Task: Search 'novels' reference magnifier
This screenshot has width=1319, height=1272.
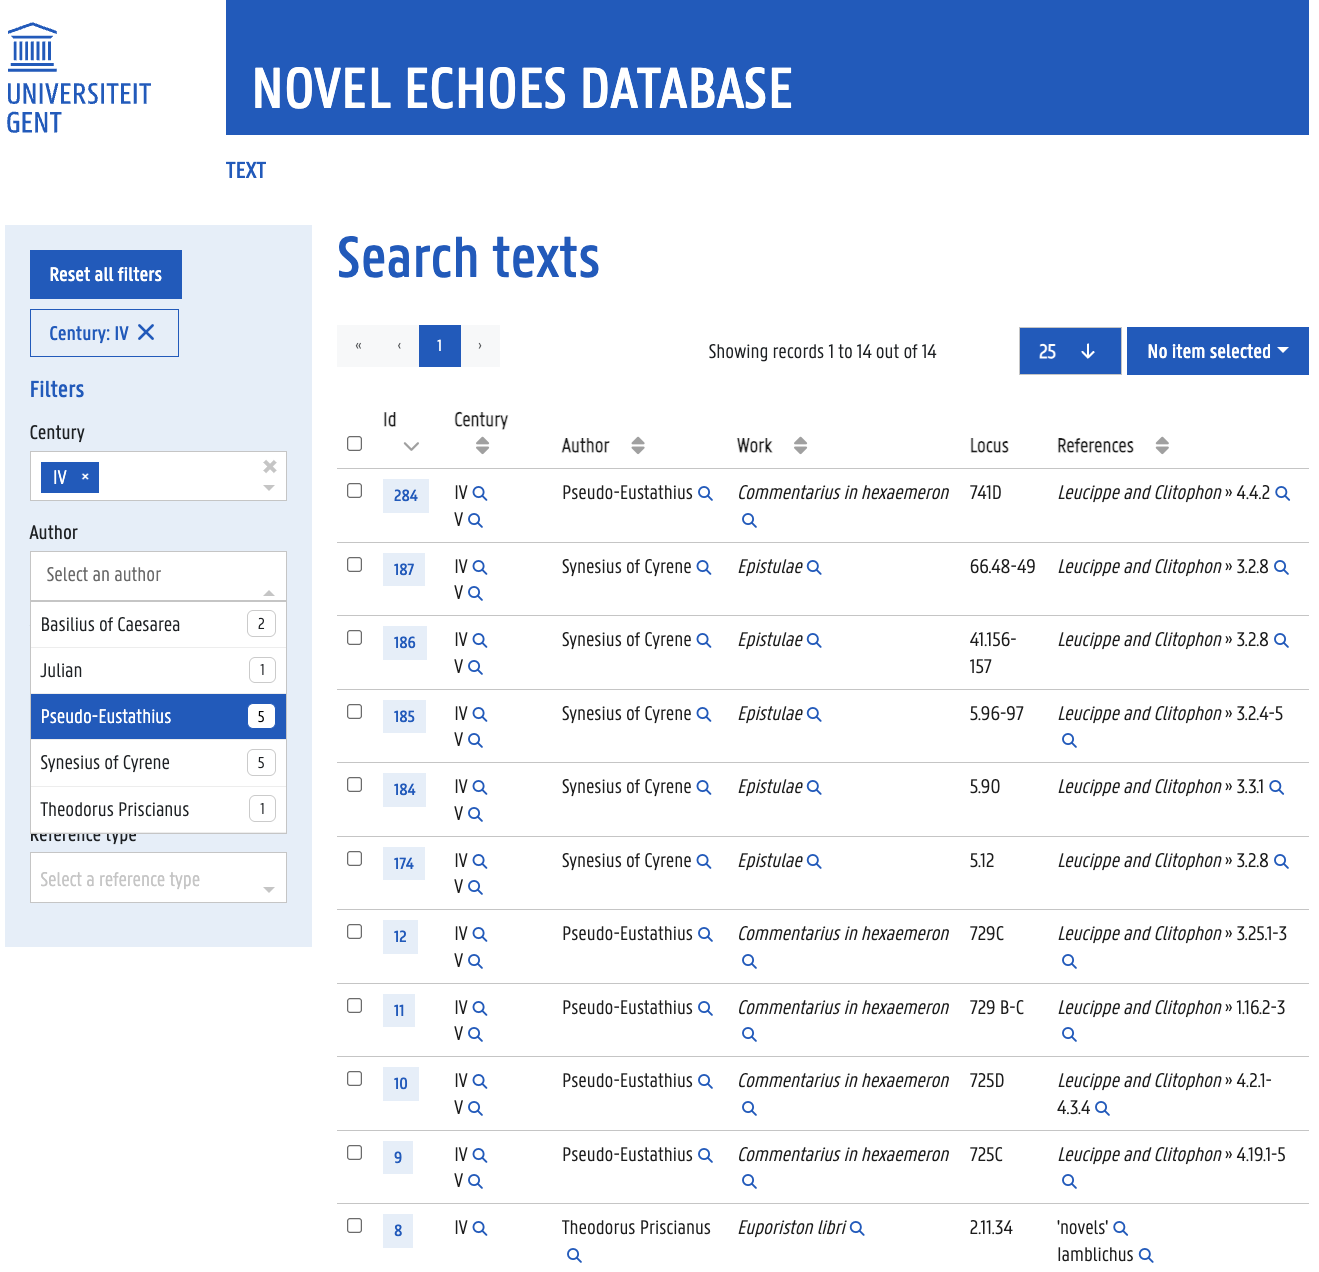Action: coord(1121,1228)
